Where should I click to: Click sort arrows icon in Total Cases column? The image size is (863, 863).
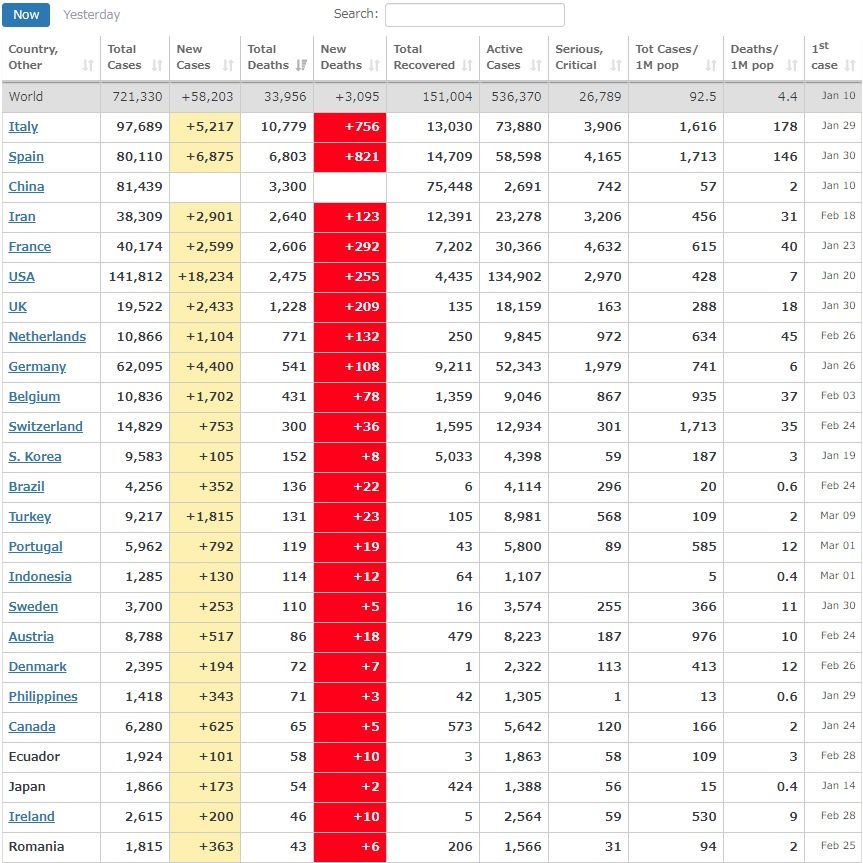click(157, 66)
